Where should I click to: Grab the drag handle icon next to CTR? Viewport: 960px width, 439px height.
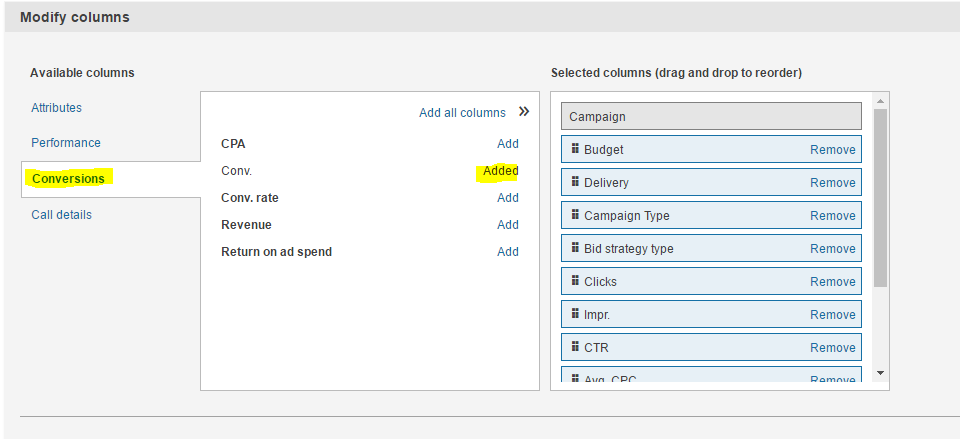pos(575,347)
